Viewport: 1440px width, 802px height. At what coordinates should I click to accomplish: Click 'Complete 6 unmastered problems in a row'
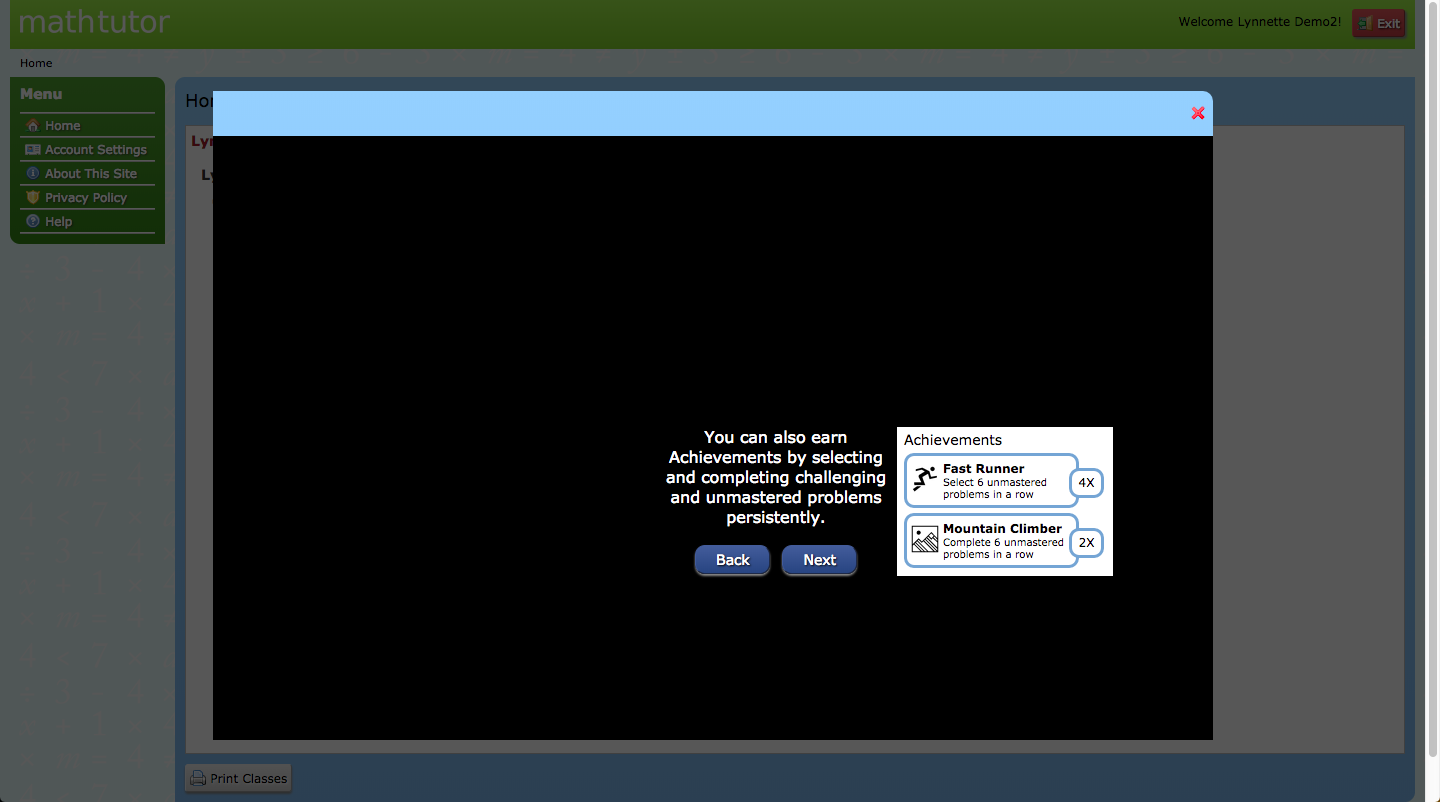point(1003,548)
